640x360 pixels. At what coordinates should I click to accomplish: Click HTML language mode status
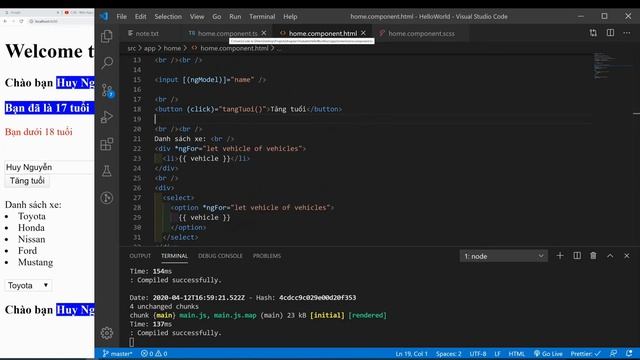(x=517, y=353)
